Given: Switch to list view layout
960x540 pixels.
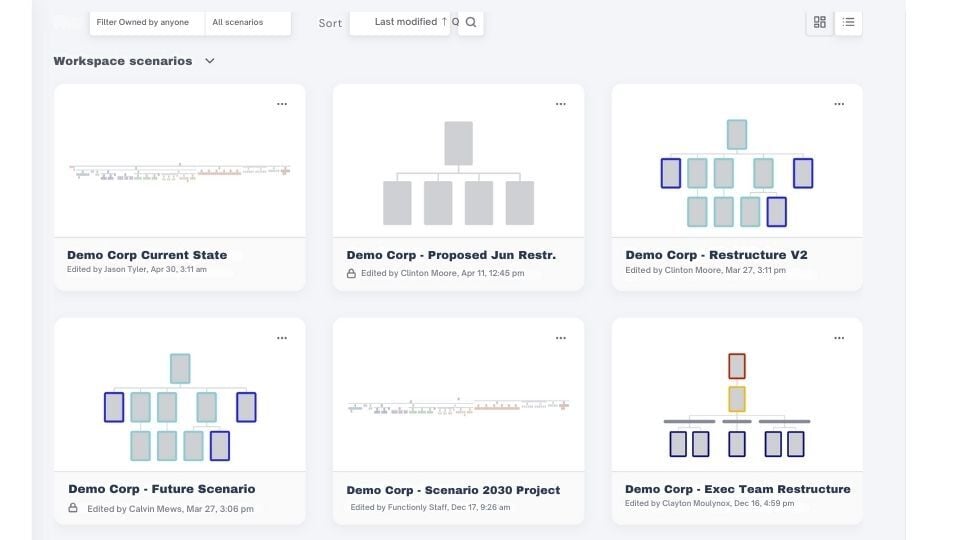Looking at the screenshot, I should pyautogui.click(x=848, y=22).
